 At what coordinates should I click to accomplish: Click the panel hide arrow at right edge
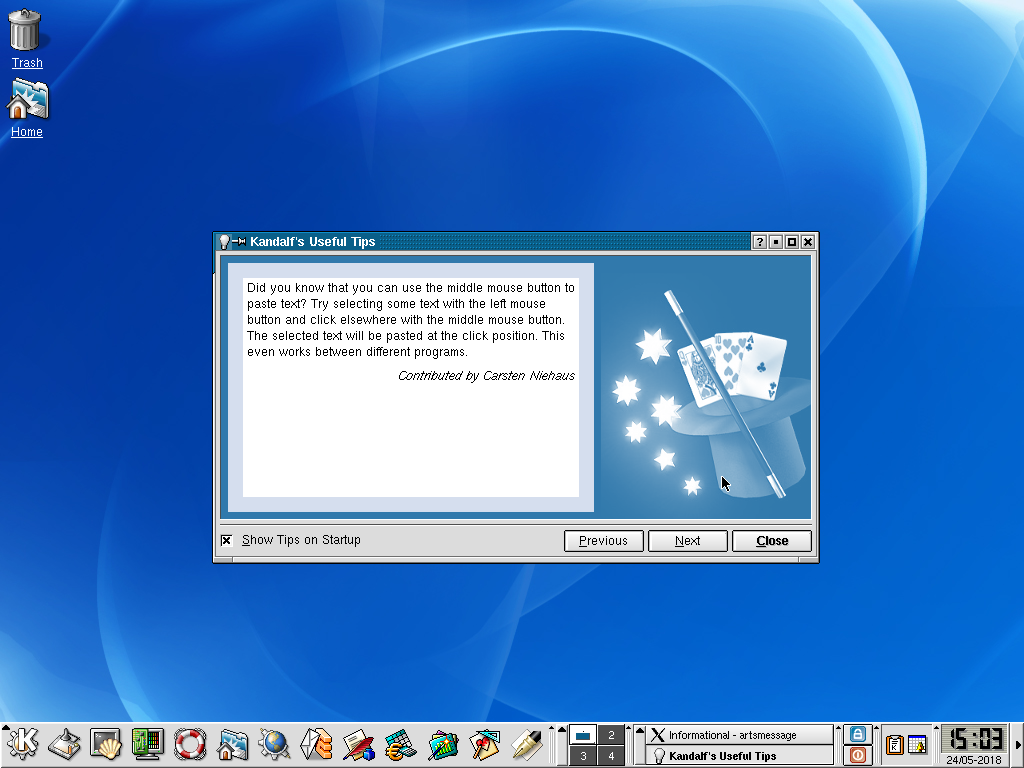coord(1018,744)
